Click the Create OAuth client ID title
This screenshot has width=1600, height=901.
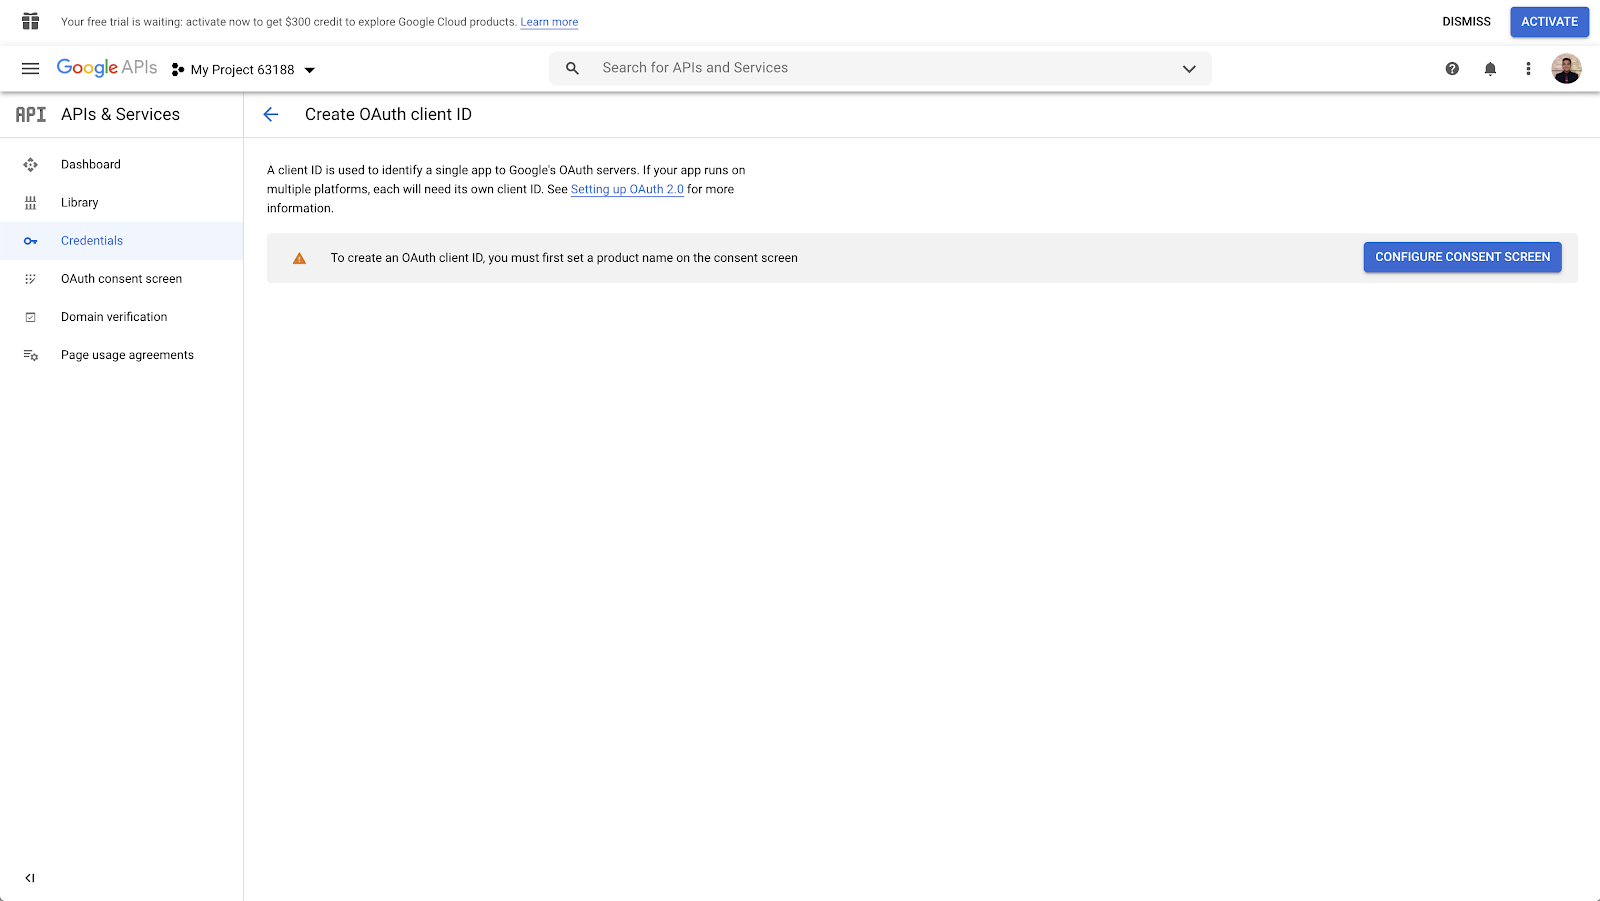[388, 114]
